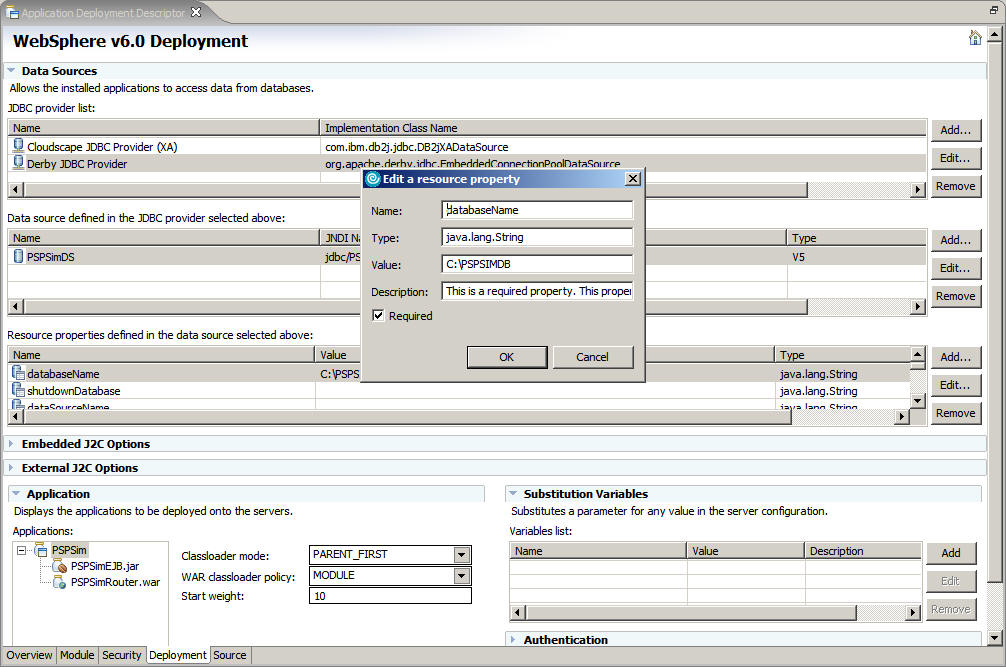Switch to the Security tab

pyautogui.click(x=121, y=655)
